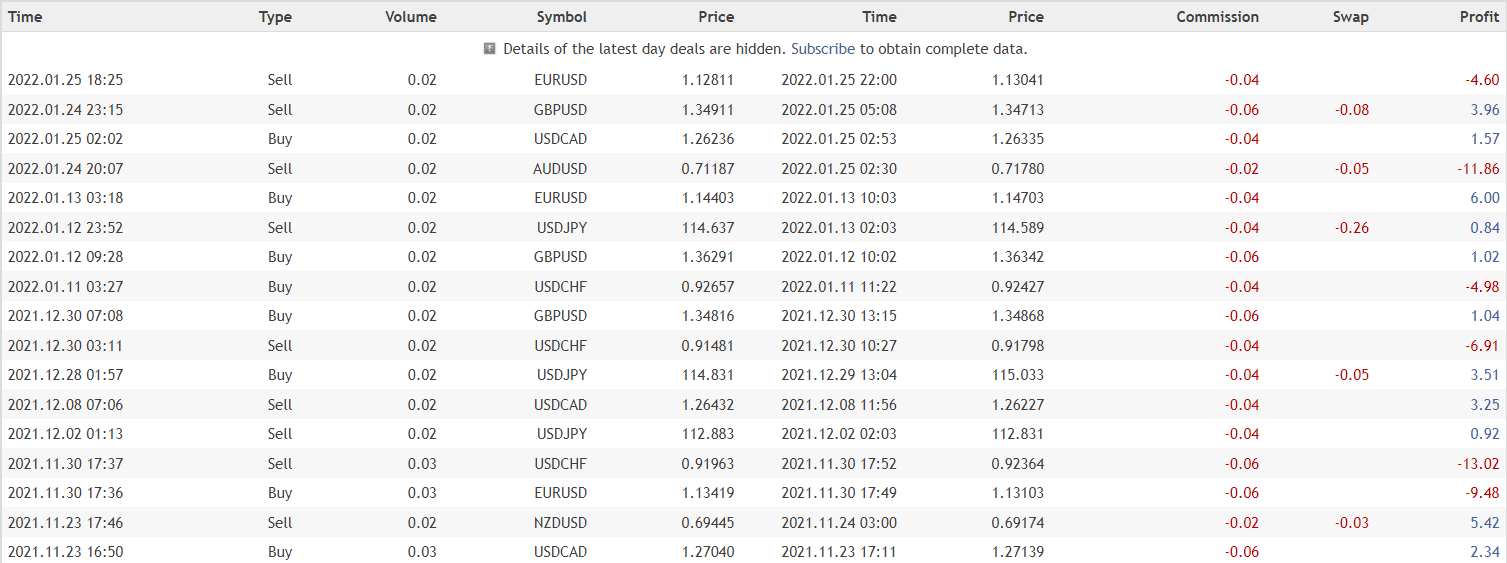Click close time 2021.11.24 03:00
The image size is (1507, 563).
(839, 523)
